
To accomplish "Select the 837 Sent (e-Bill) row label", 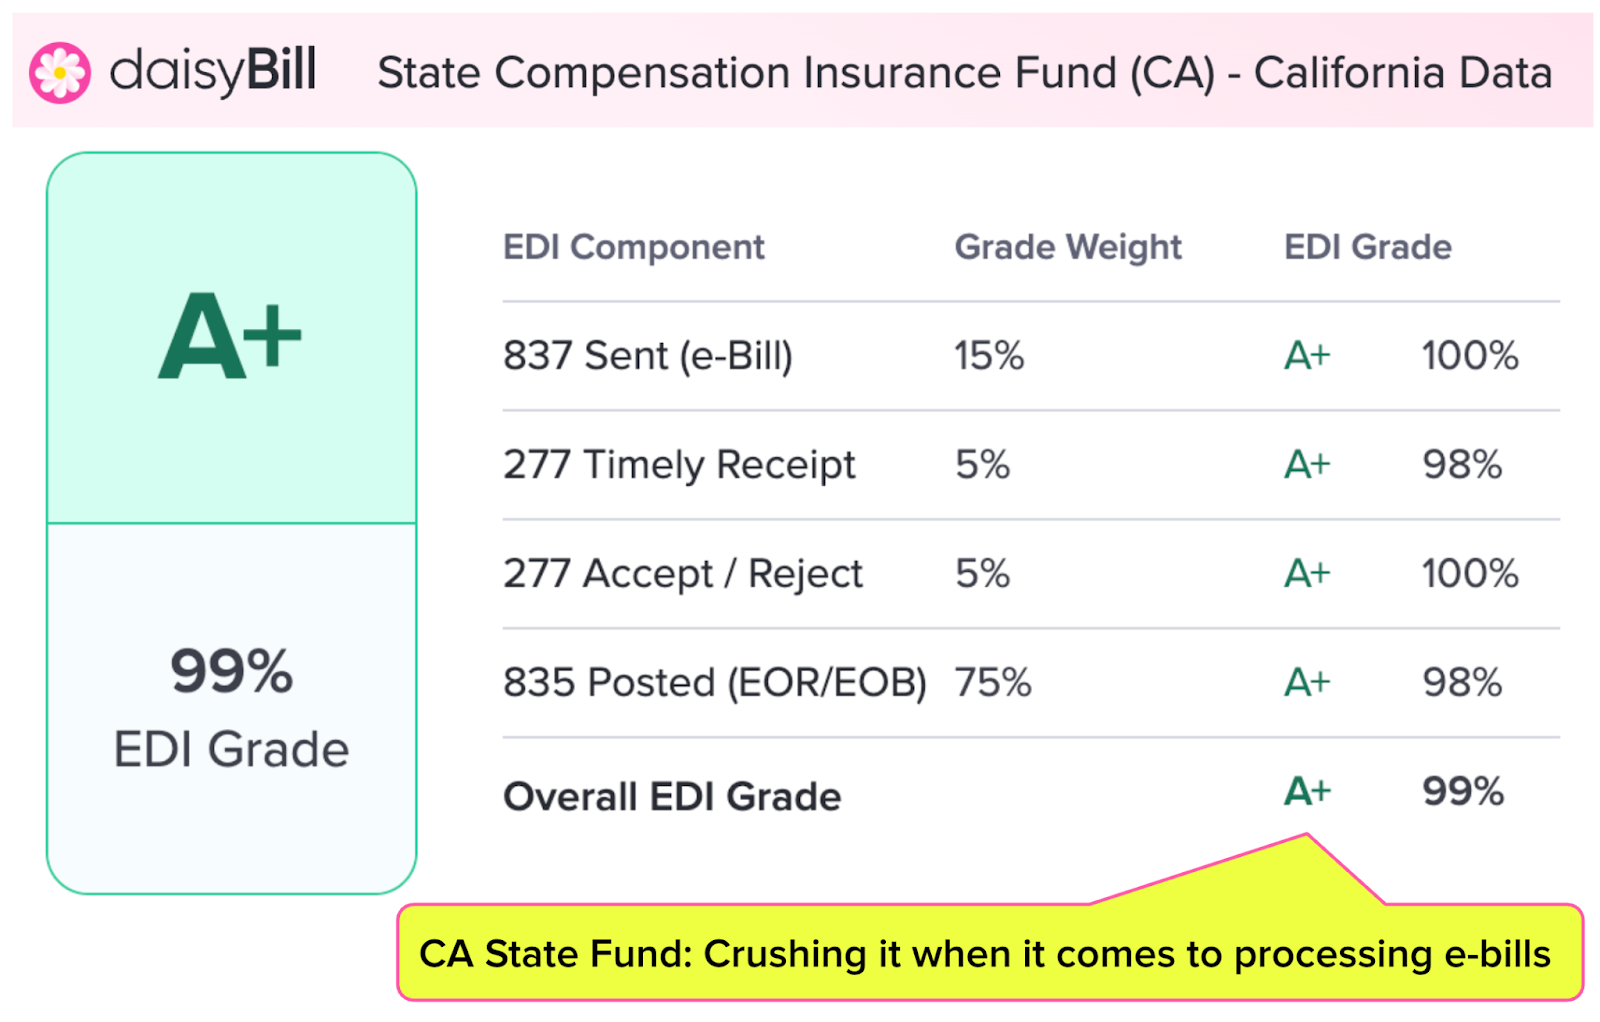I will (x=647, y=356).
